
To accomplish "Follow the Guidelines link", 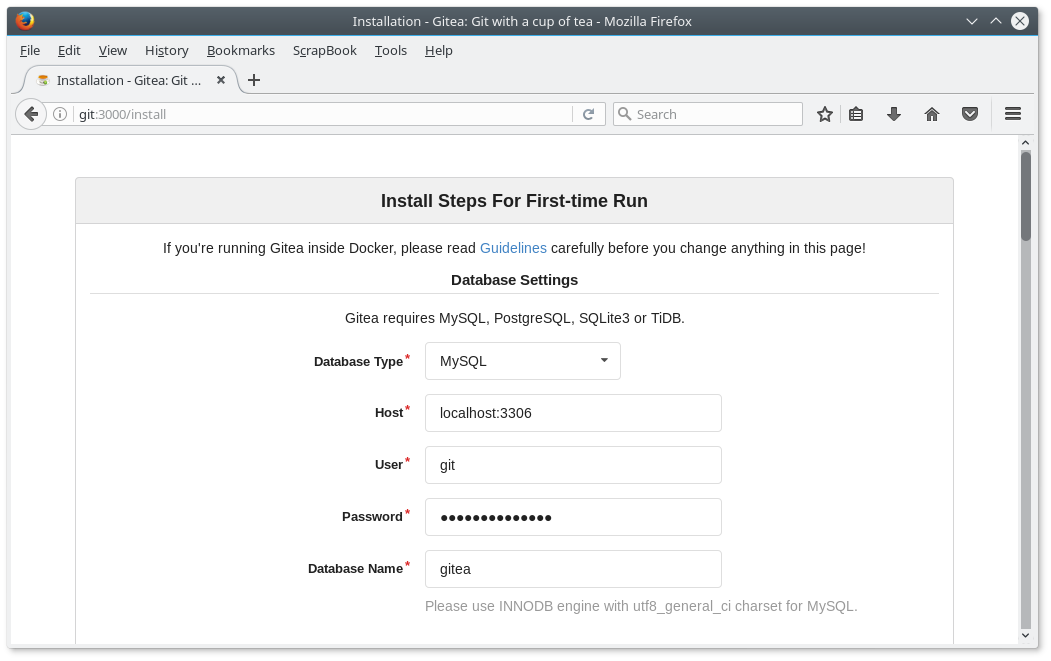I will 513,248.
